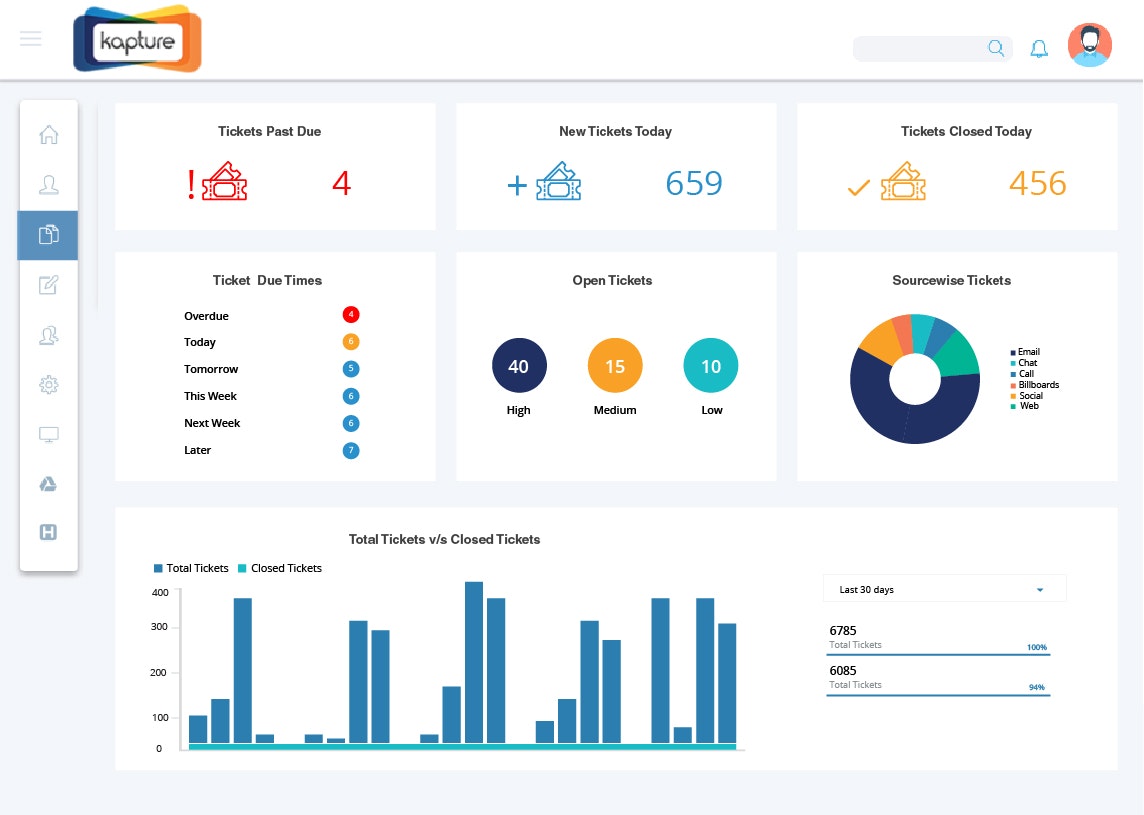Open the hamburger menu at top left
The image size is (1144, 815).
[31, 38]
